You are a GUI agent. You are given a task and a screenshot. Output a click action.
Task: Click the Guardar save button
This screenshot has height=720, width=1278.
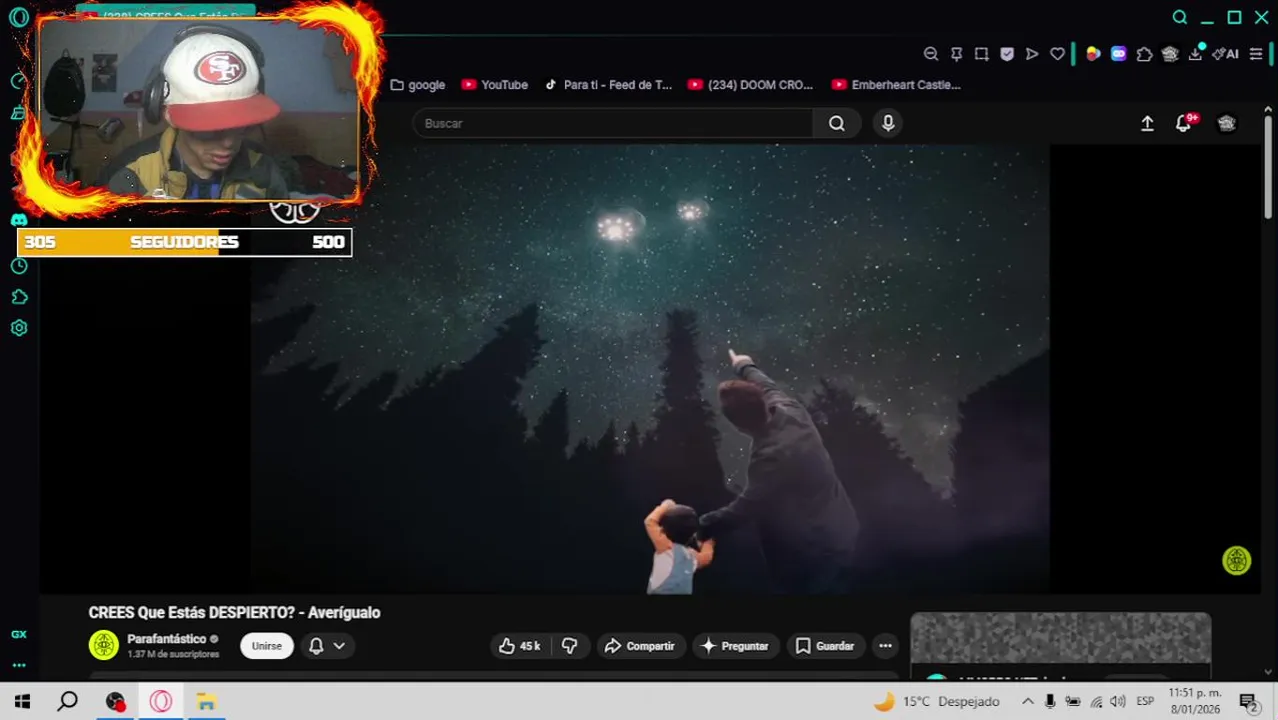(825, 646)
